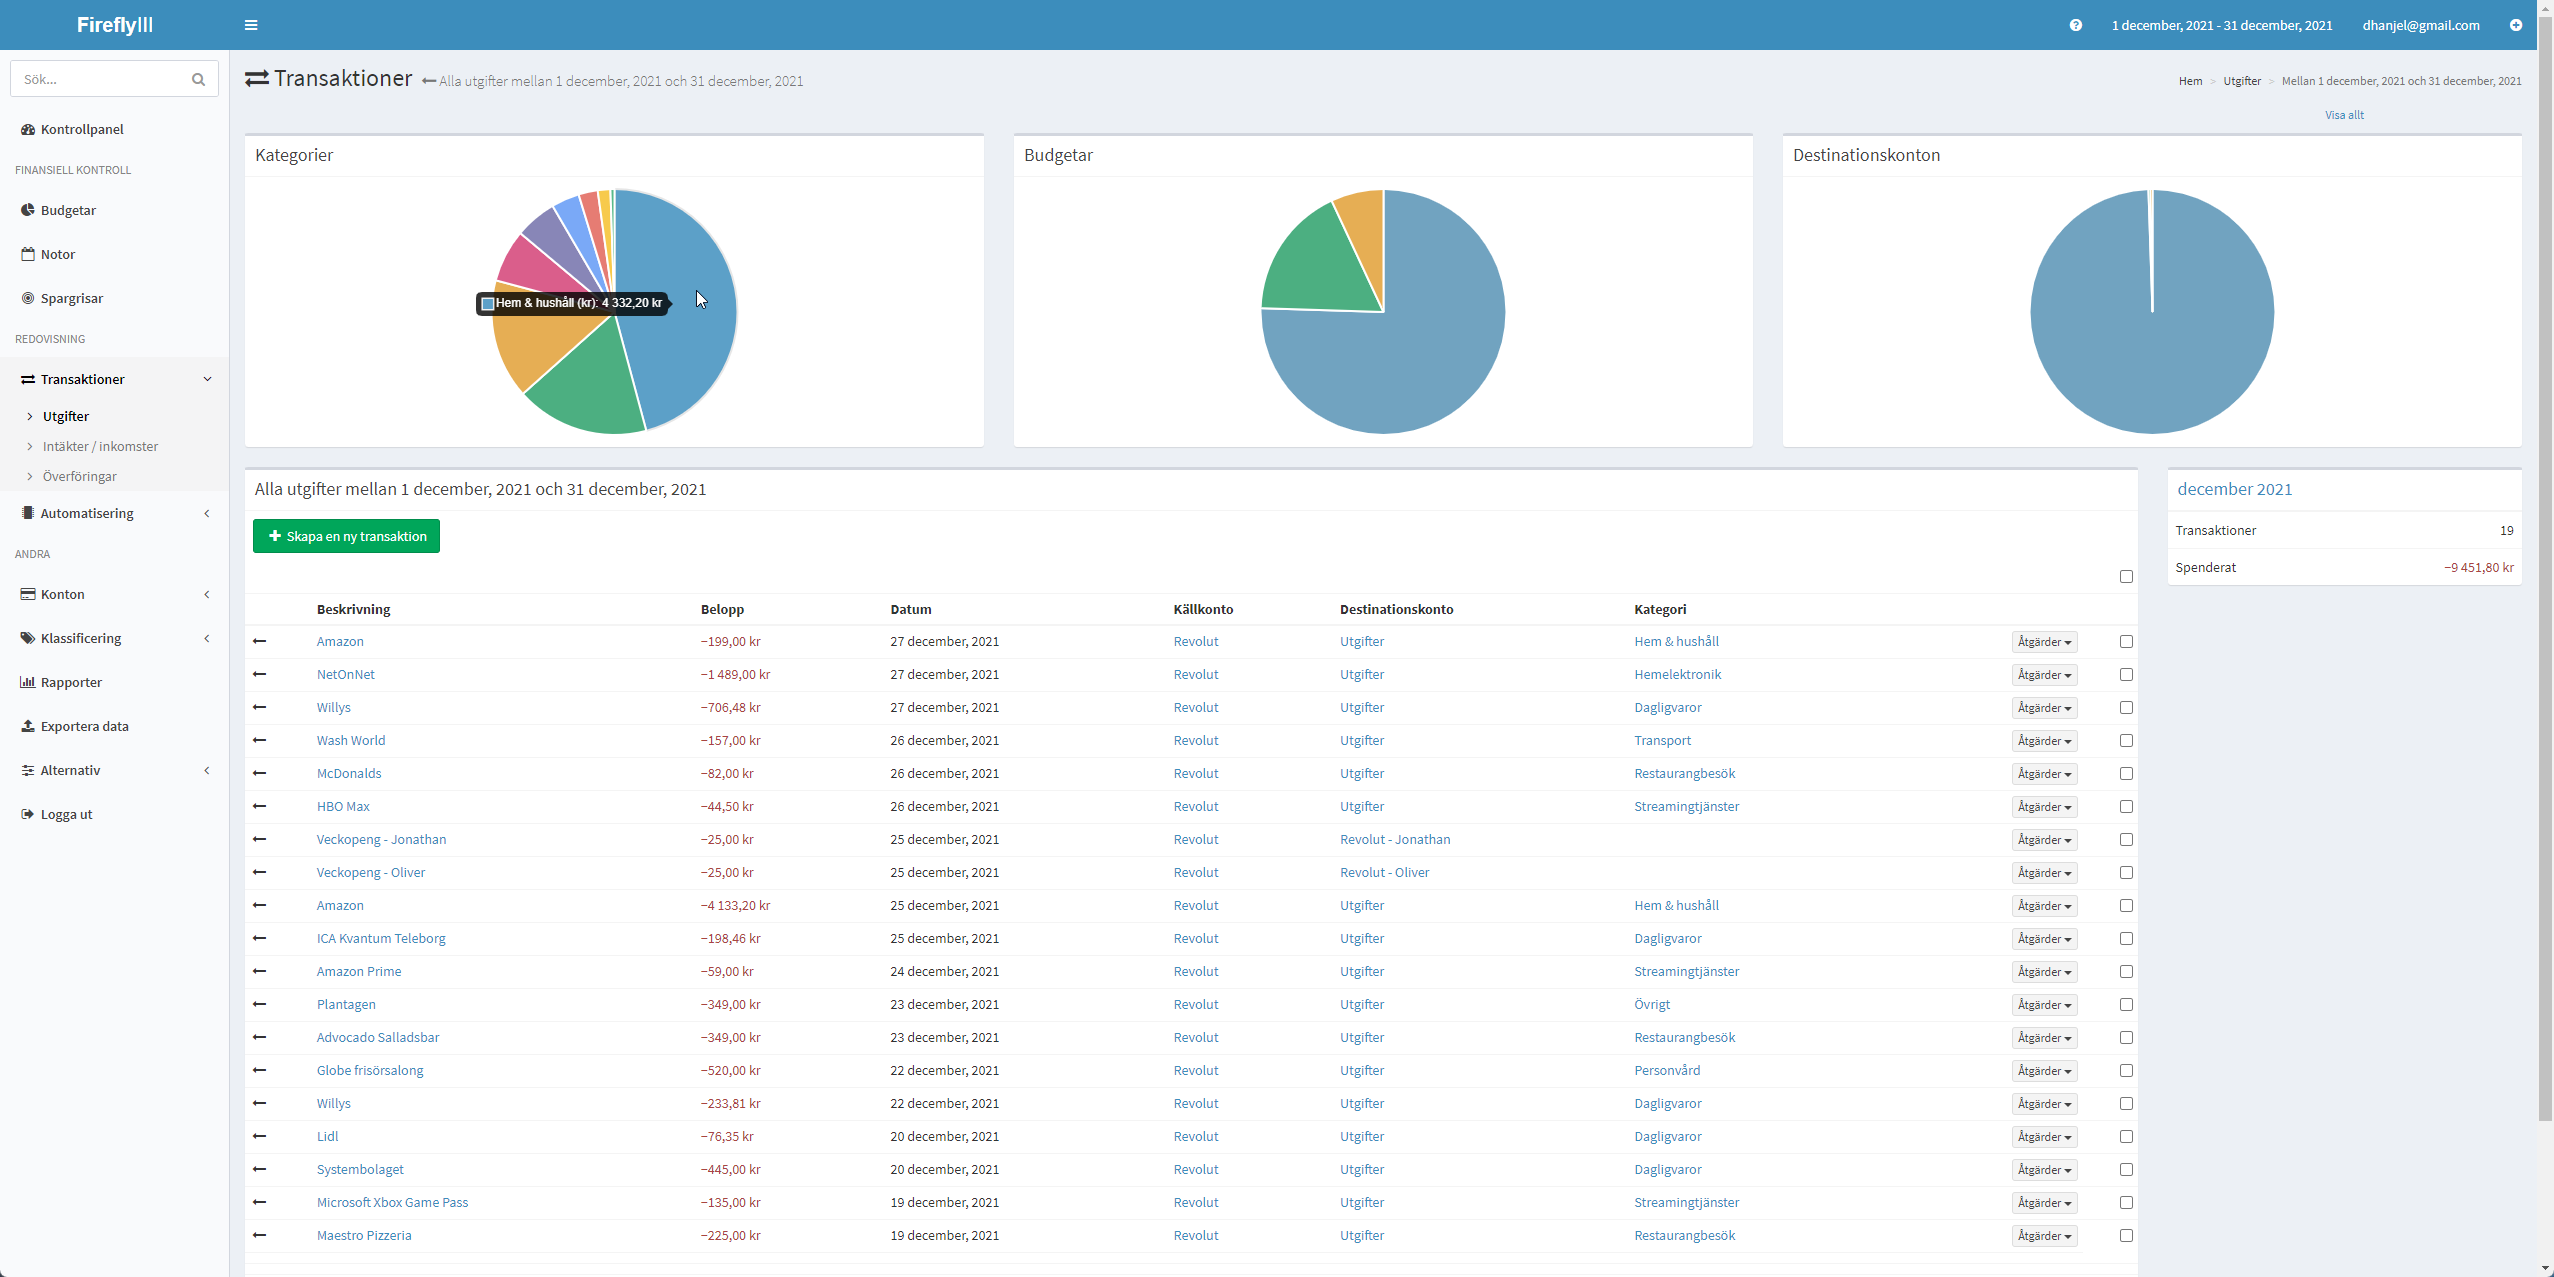2554x1277 pixels.
Task: Check the NetOnNet transaction checkbox
Action: coord(2126,675)
